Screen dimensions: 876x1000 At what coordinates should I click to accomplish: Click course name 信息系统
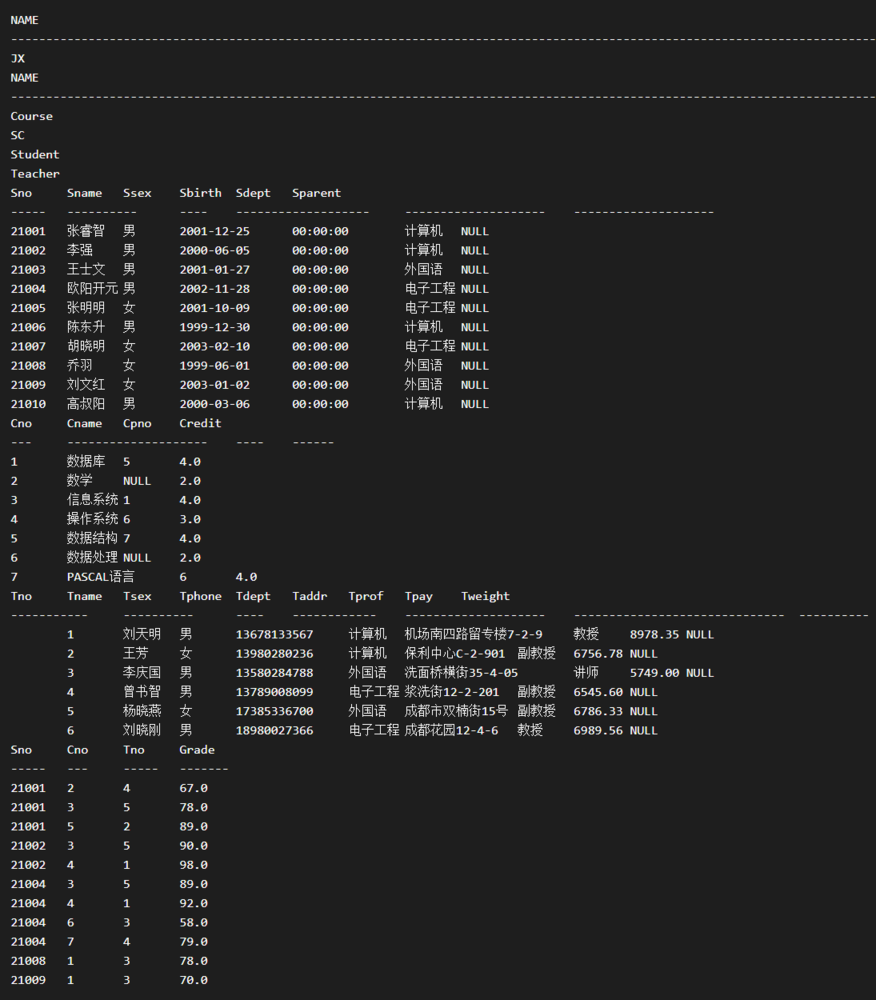click(92, 499)
